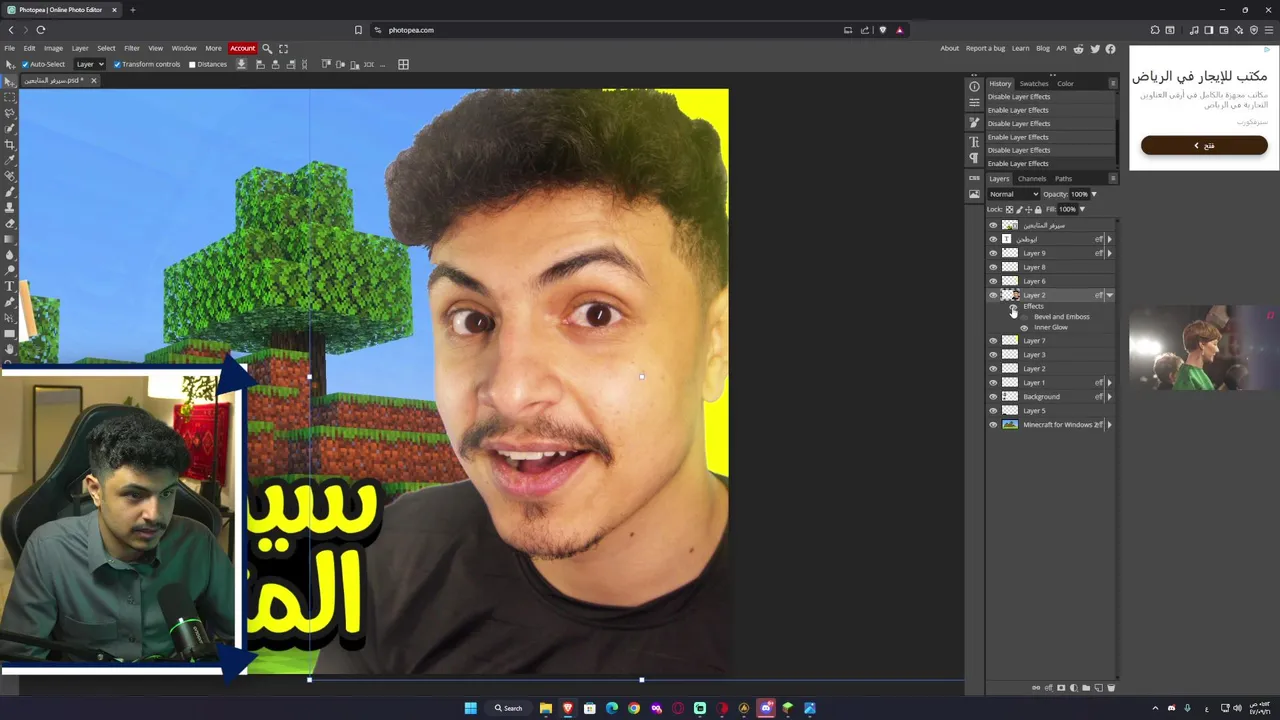Select the Gradient tool
The width and height of the screenshot is (1280, 720).
10,239
